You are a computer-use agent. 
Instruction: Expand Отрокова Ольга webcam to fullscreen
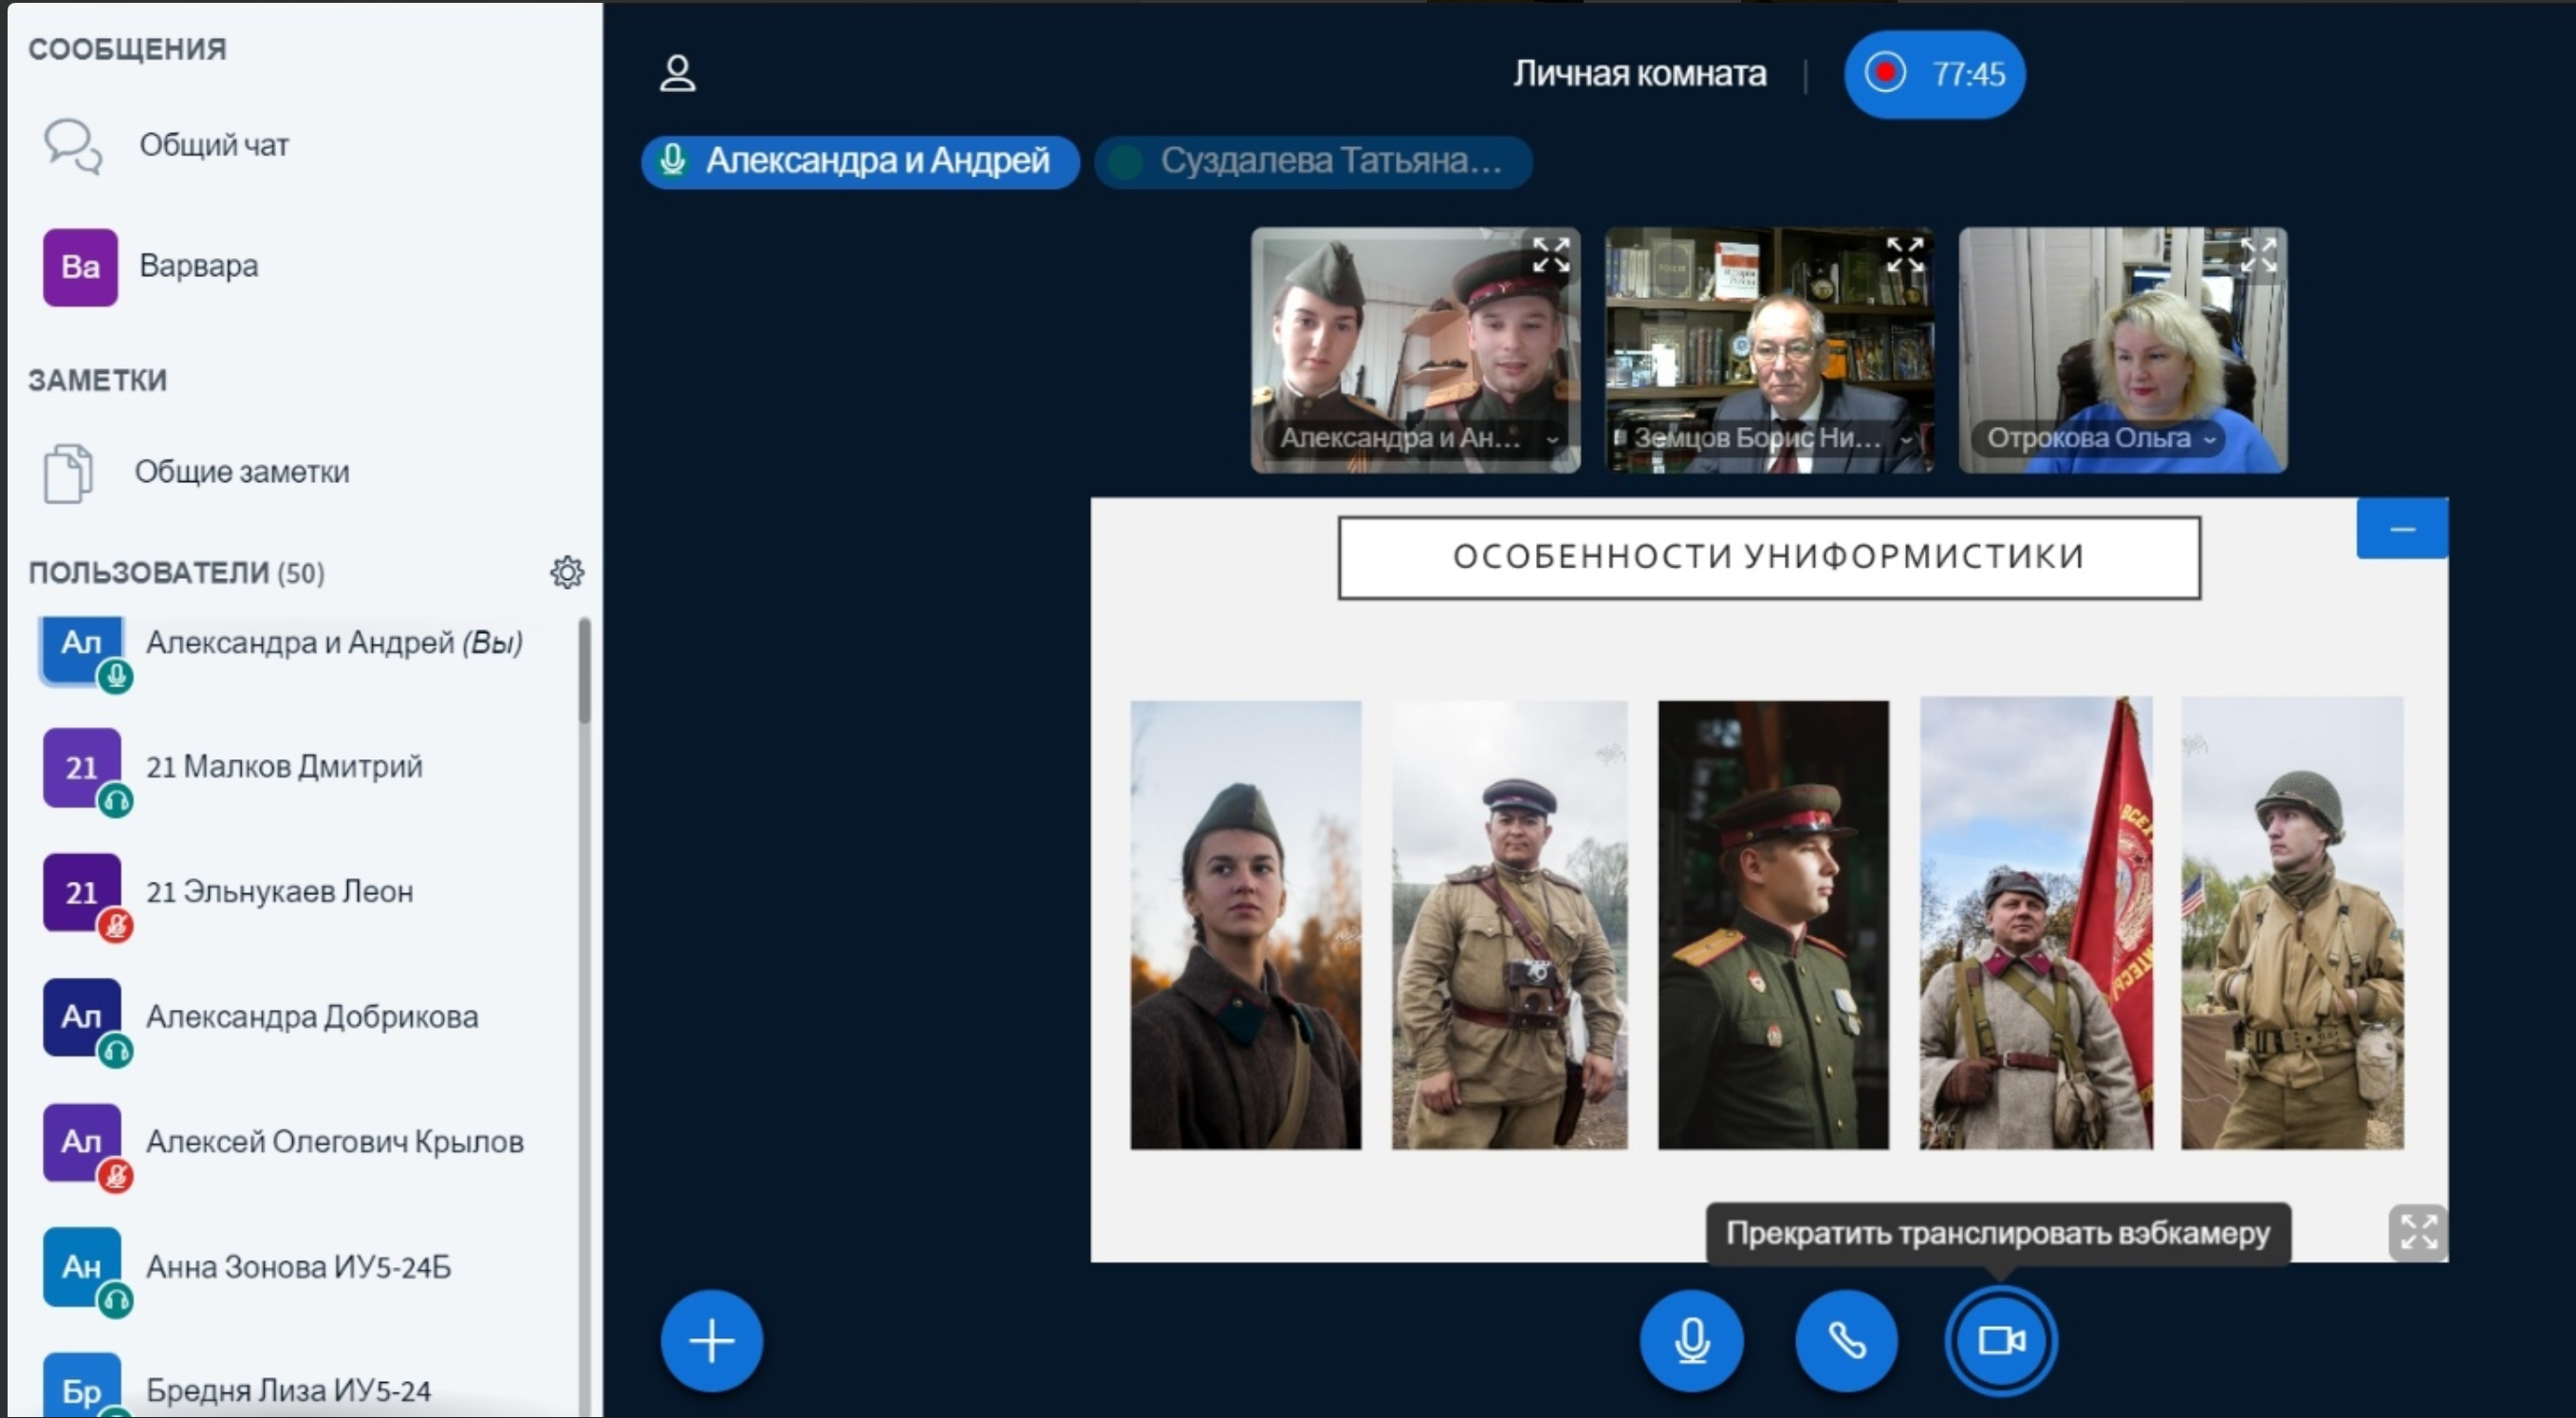[x=2258, y=255]
